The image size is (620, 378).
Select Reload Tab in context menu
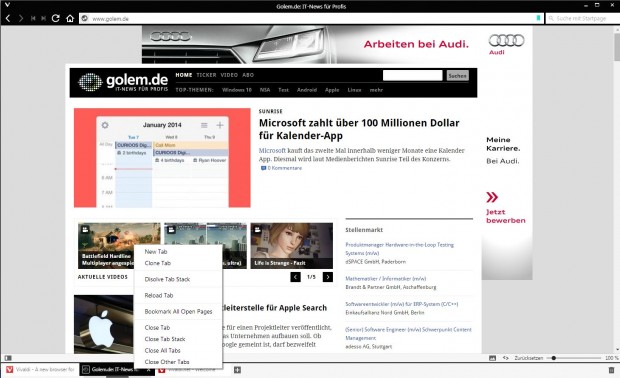click(159, 295)
